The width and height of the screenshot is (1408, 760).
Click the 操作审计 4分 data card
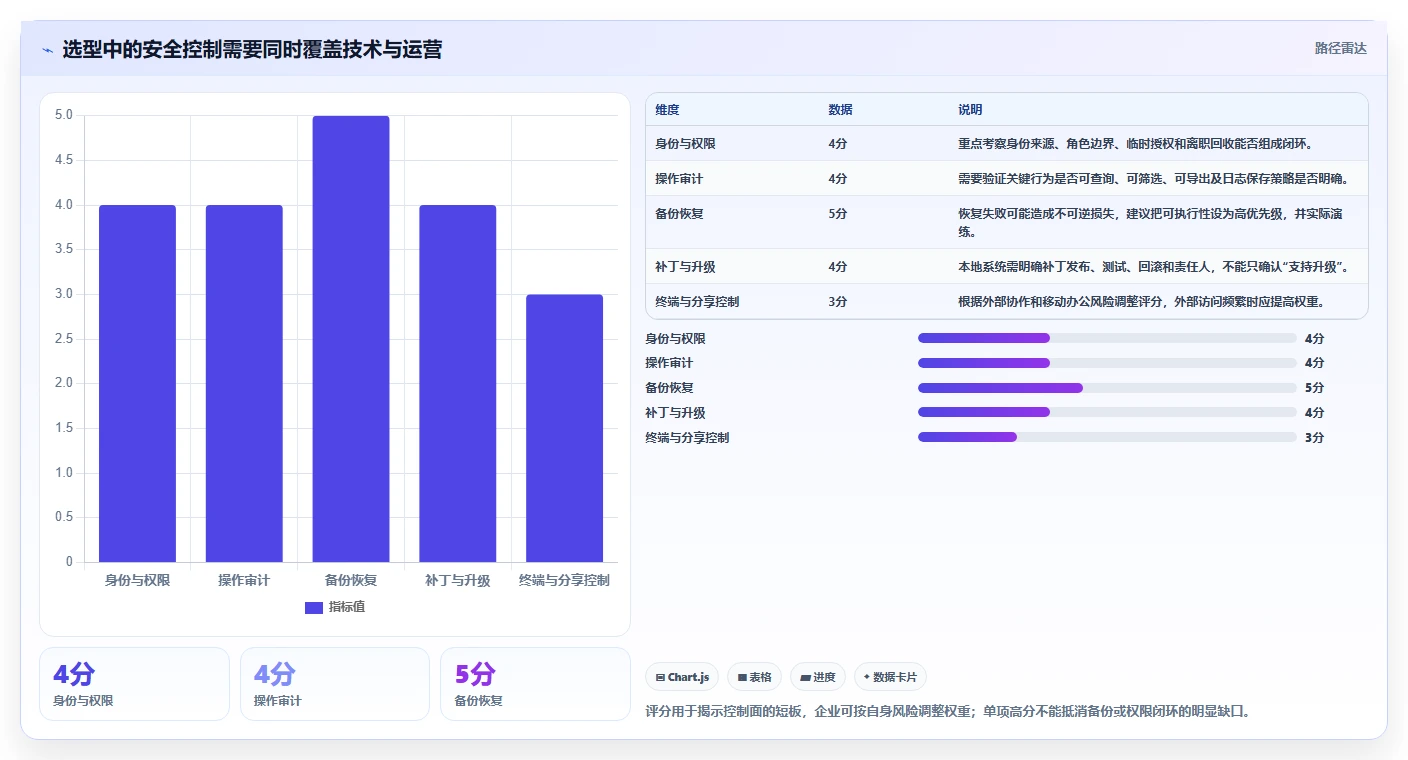335,684
